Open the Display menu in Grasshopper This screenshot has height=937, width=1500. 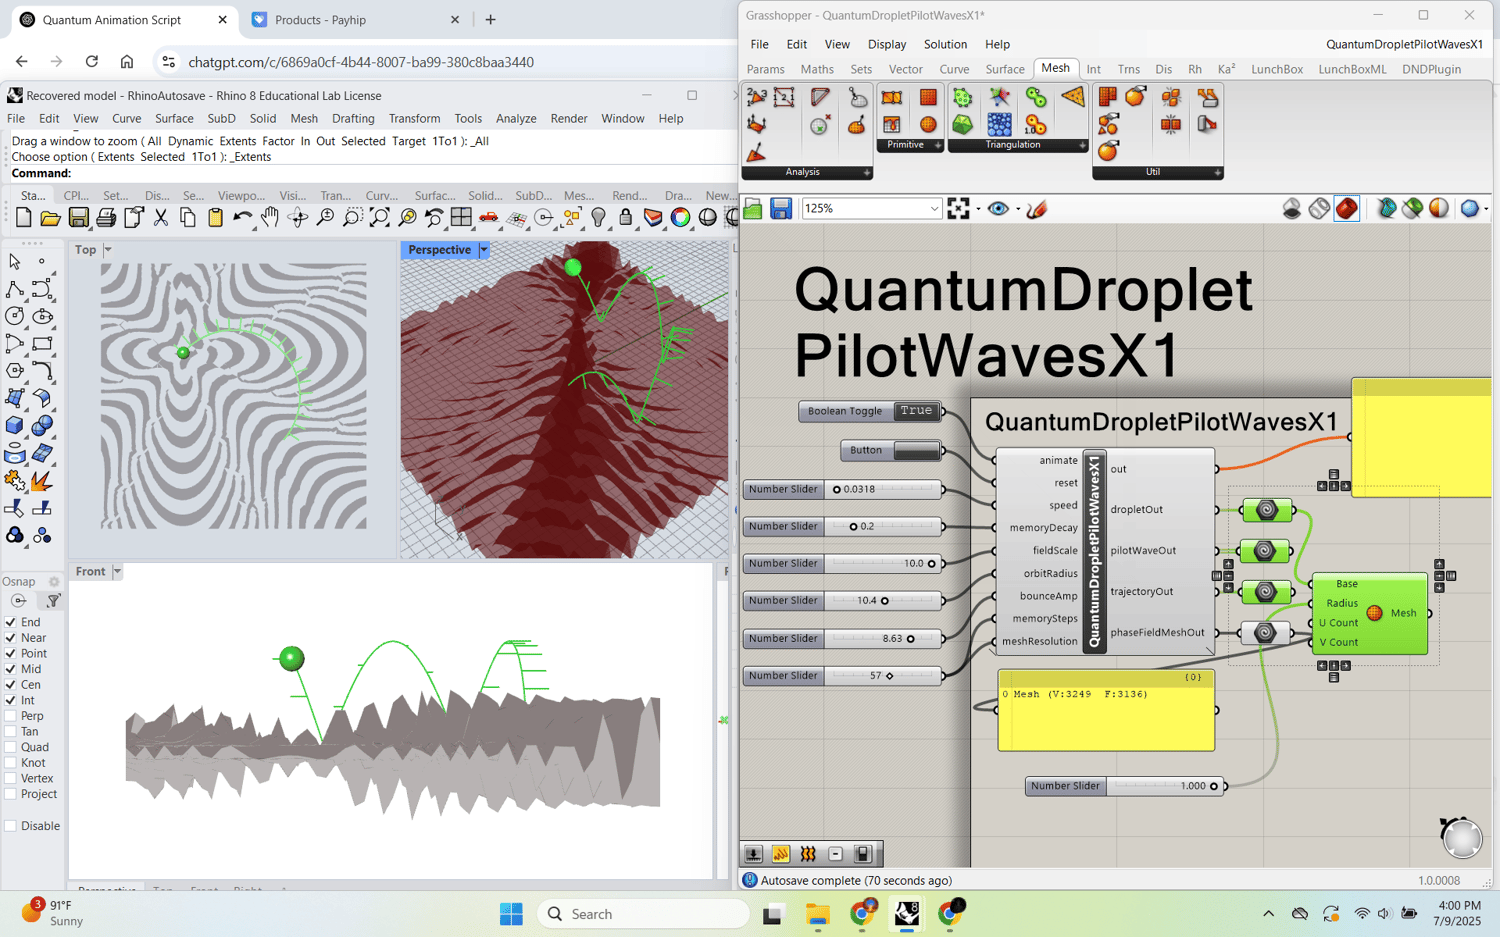(887, 44)
